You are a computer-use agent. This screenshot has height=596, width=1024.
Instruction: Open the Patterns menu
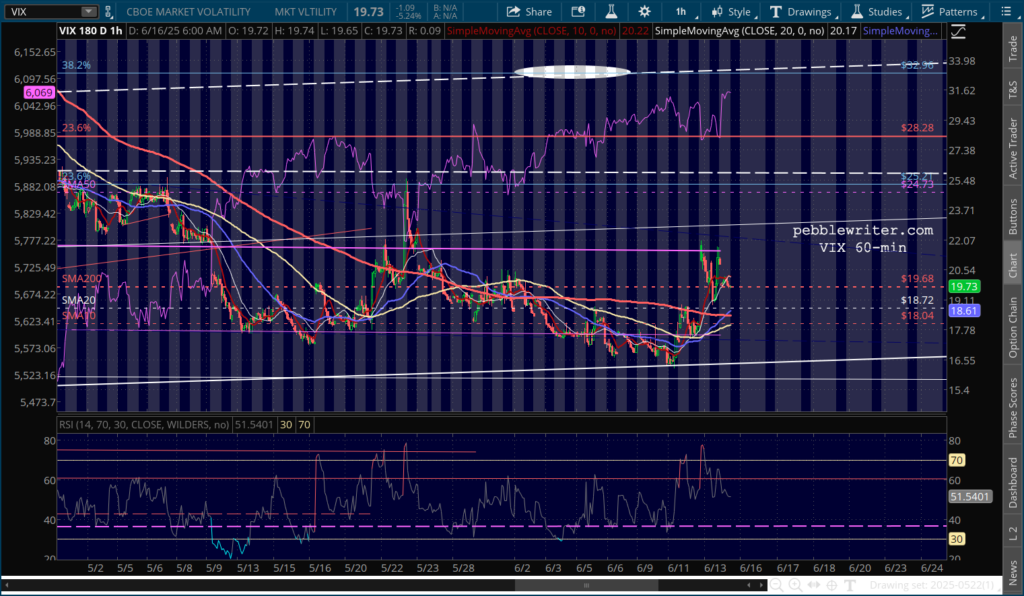(x=950, y=12)
